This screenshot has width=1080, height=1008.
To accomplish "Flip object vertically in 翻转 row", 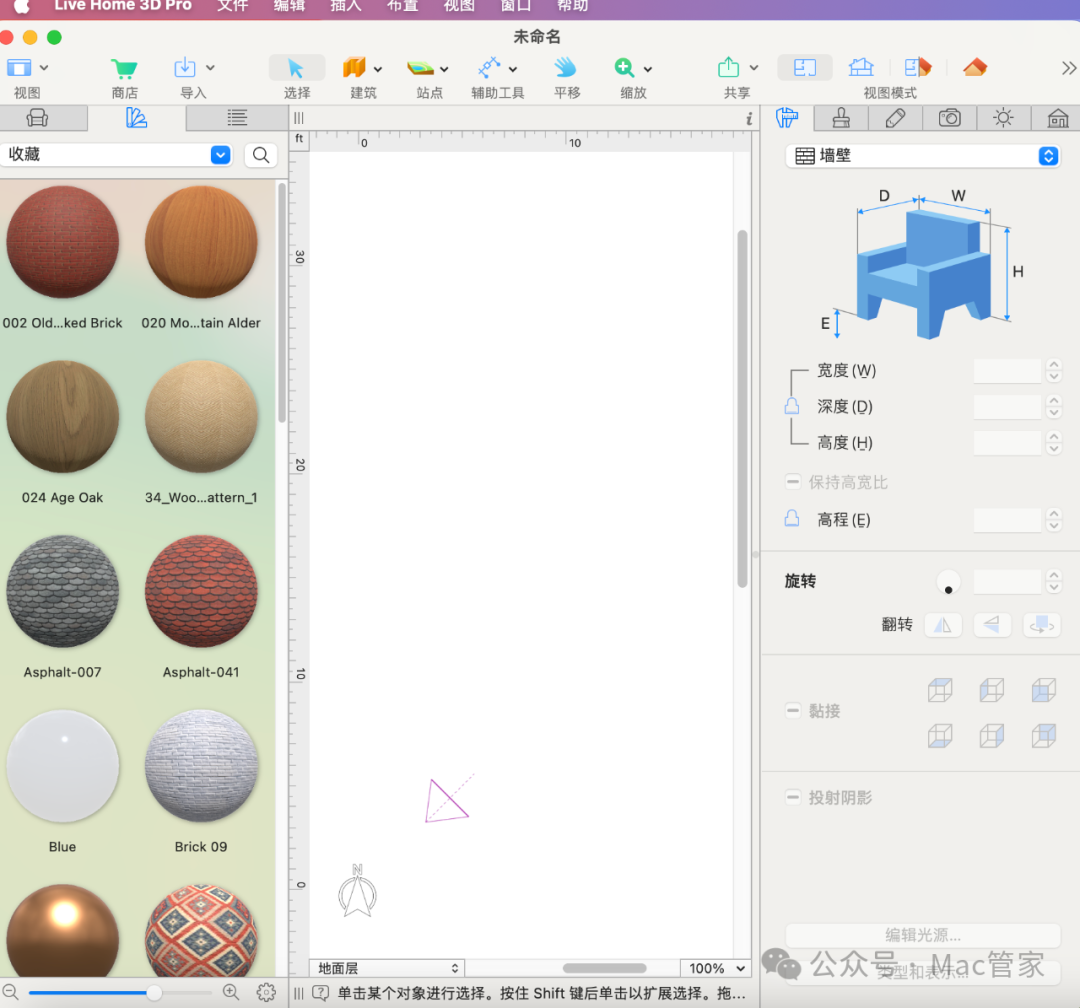I will pyautogui.click(x=992, y=625).
